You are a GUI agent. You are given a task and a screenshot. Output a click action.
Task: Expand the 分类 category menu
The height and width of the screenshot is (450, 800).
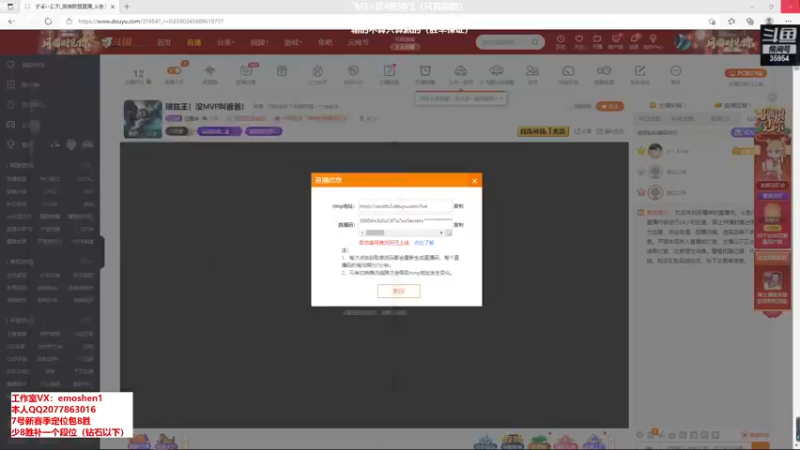tap(226, 42)
